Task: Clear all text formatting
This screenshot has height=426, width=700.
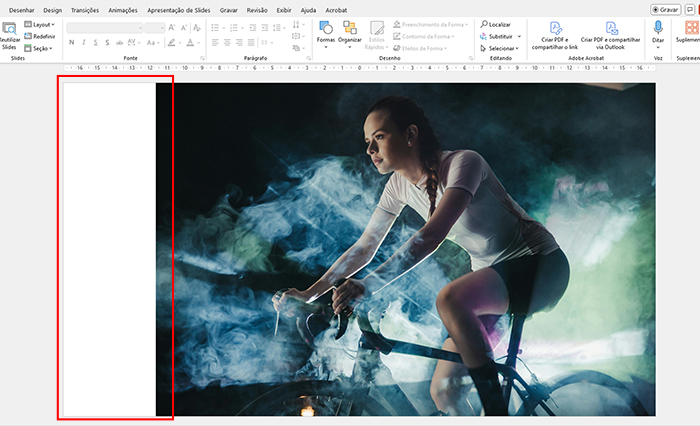Action: tap(196, 28)
